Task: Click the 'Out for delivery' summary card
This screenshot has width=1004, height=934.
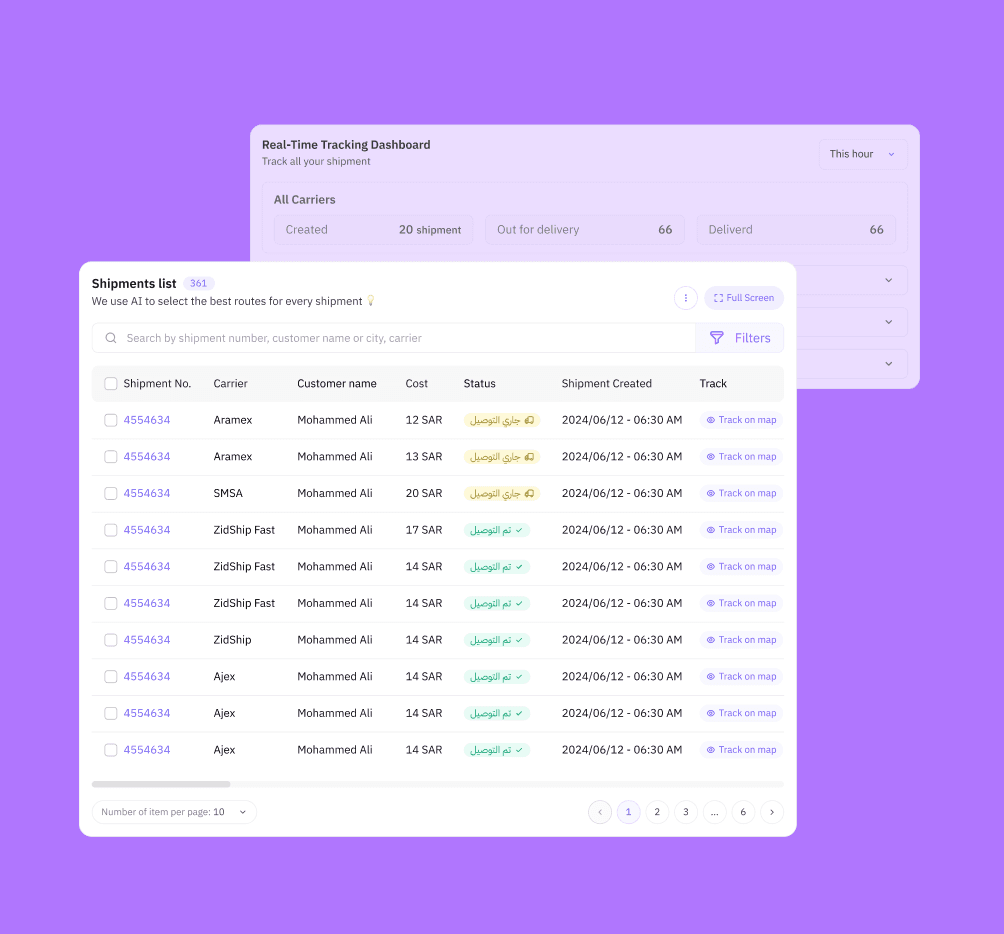Action: [584, 229]
